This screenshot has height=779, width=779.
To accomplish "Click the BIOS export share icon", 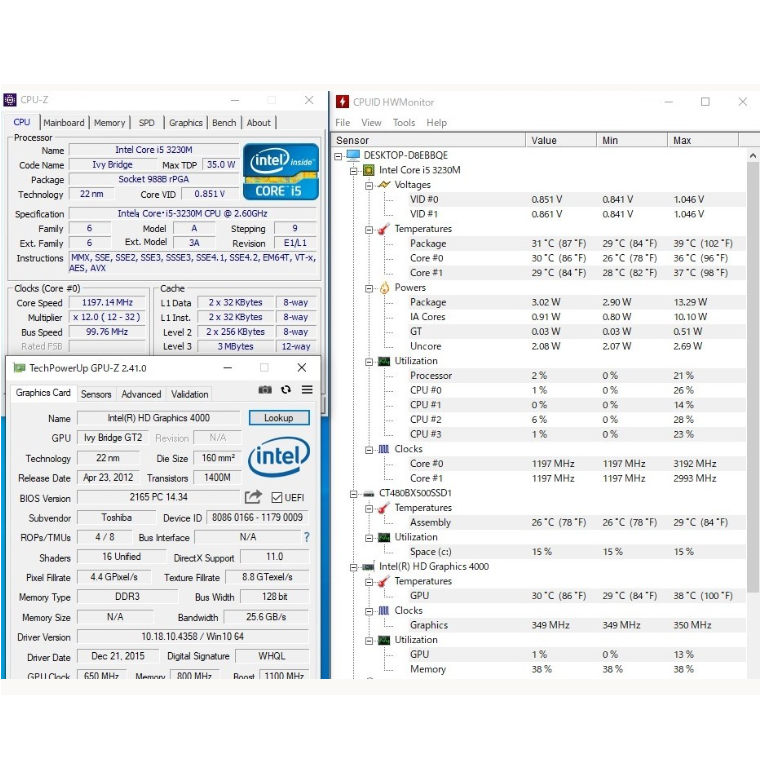I will point(253,497).
